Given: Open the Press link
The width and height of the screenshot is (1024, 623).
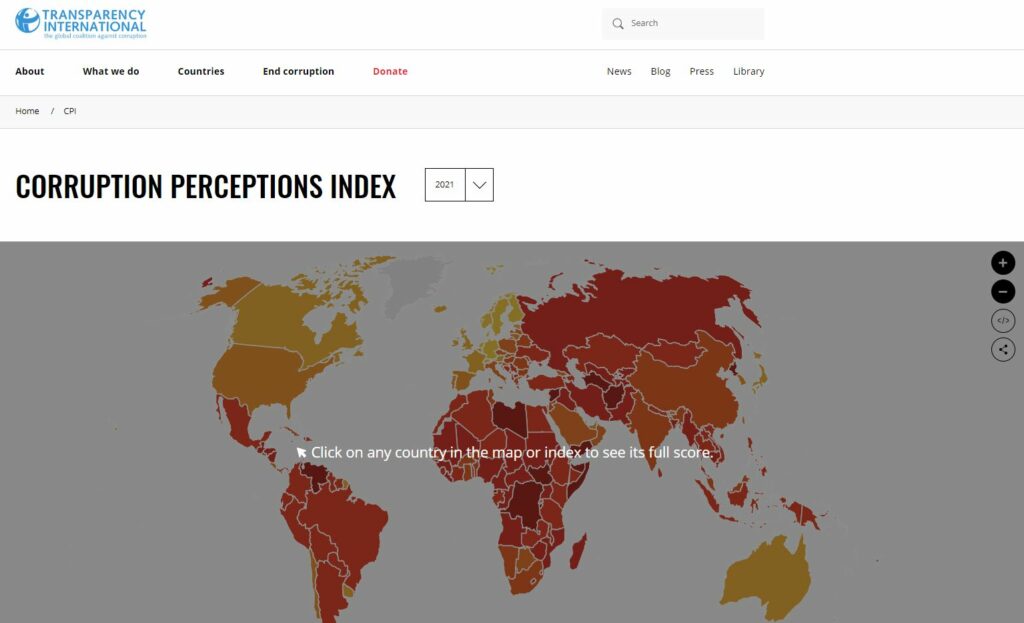Looking at the screenshot, I should coord(701,71).
